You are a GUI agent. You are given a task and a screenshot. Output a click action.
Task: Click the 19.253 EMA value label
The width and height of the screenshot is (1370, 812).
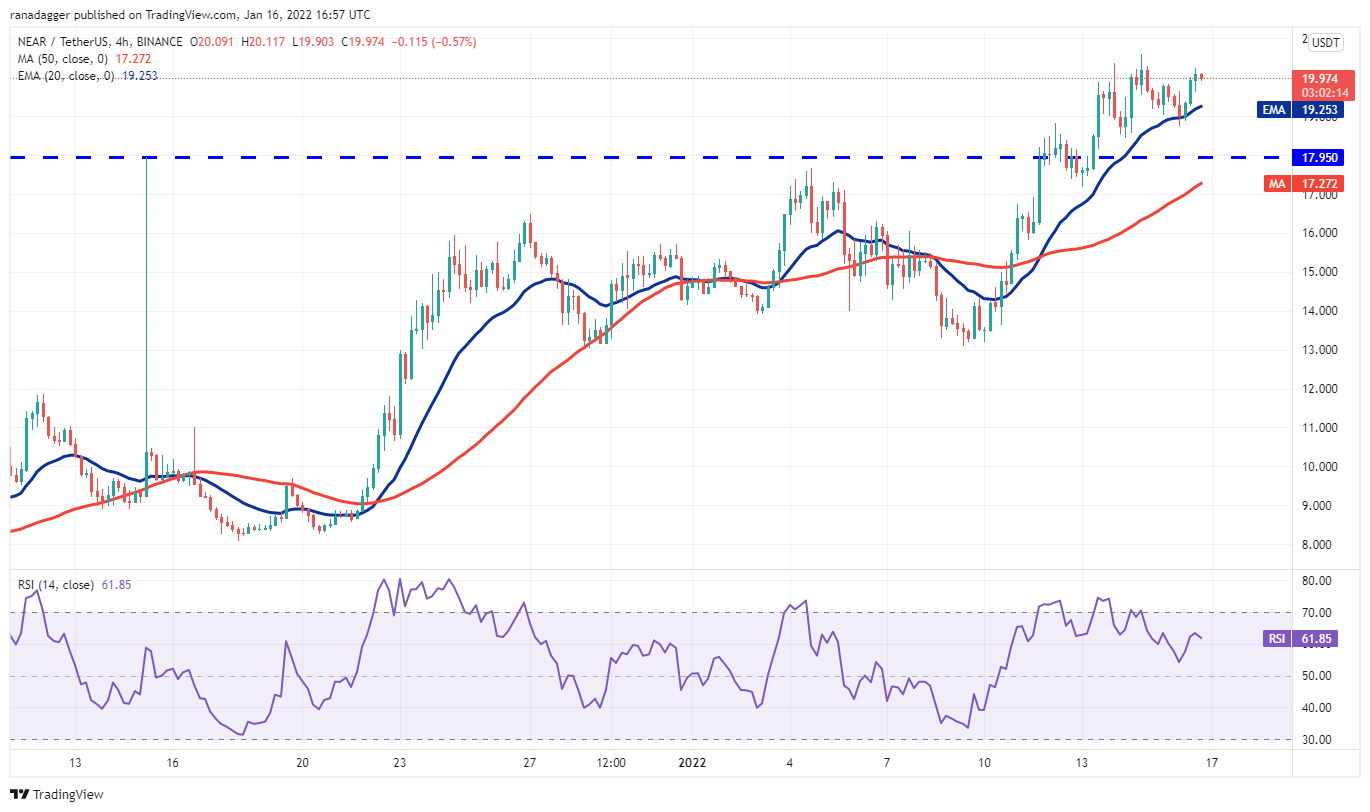click(x=1324, y=111)
